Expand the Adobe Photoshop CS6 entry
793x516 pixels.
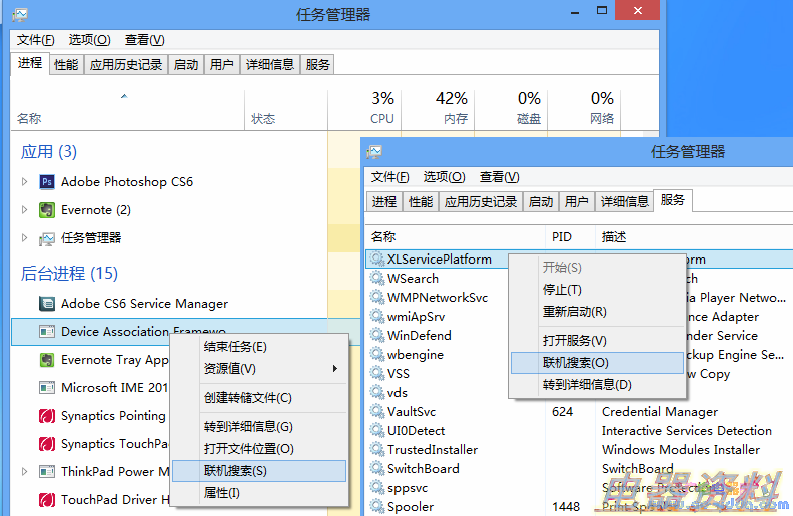tap(25, 182)
